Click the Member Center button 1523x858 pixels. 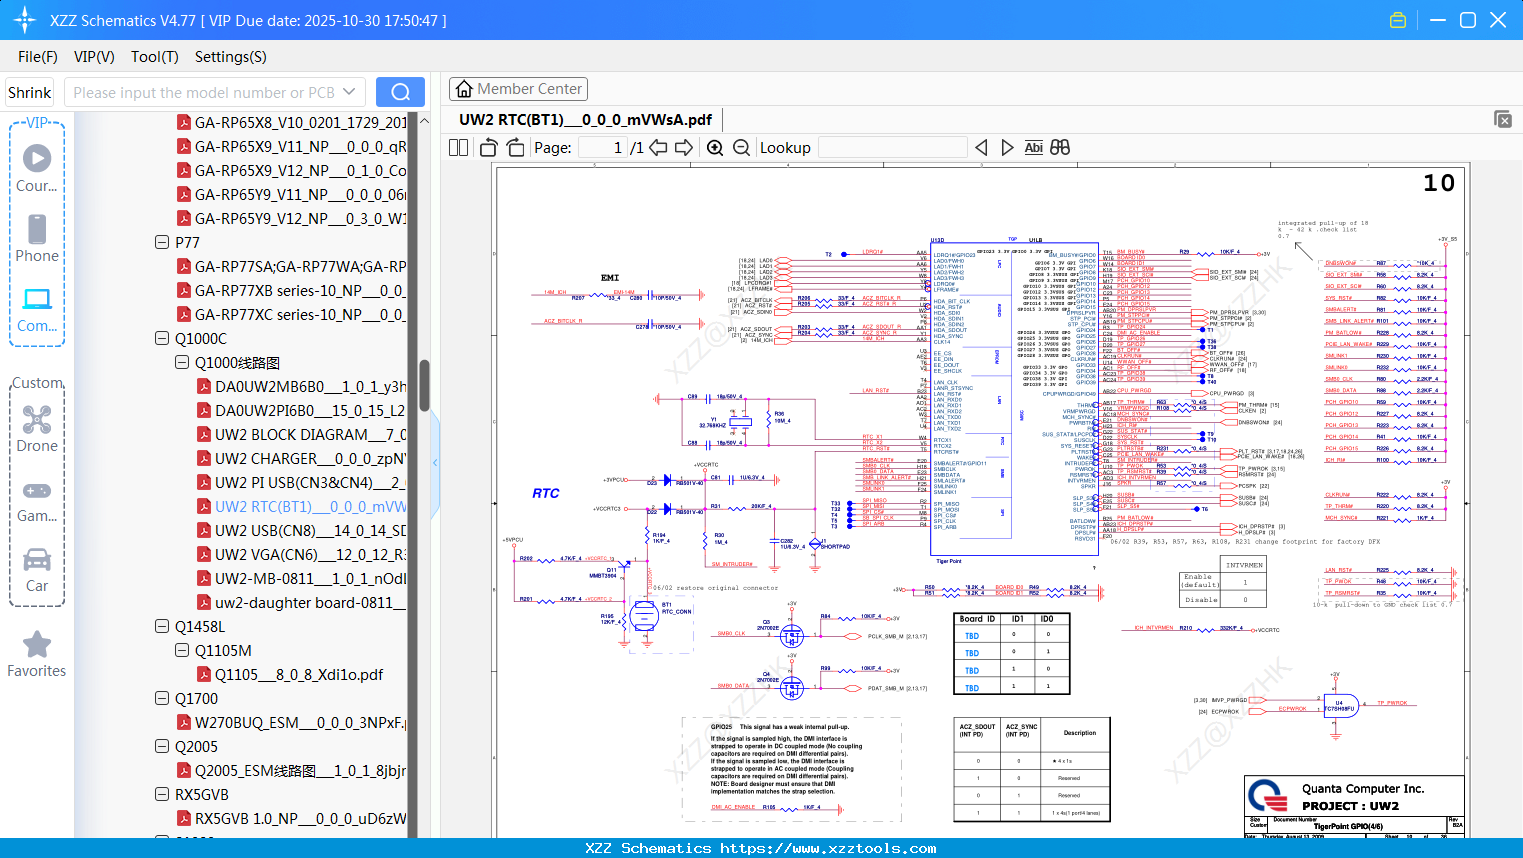click(518, 89)
